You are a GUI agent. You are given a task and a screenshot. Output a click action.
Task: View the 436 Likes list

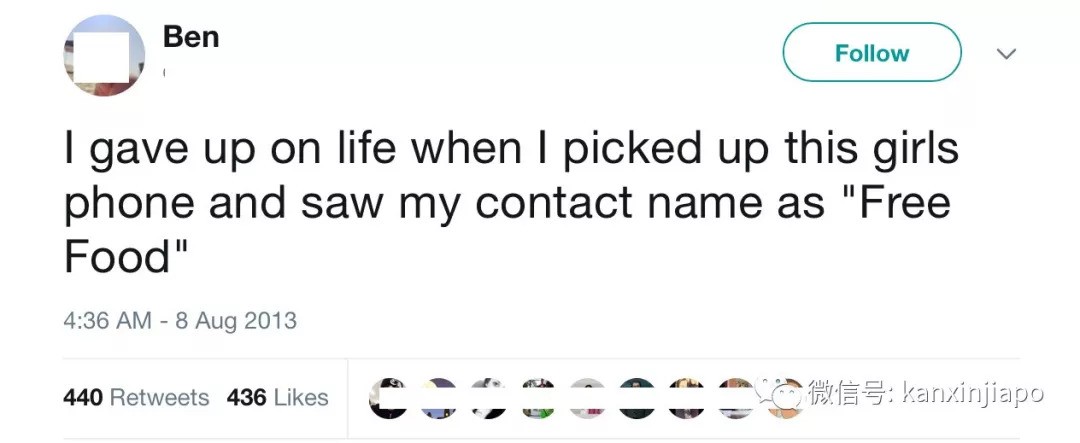(278, 397)
